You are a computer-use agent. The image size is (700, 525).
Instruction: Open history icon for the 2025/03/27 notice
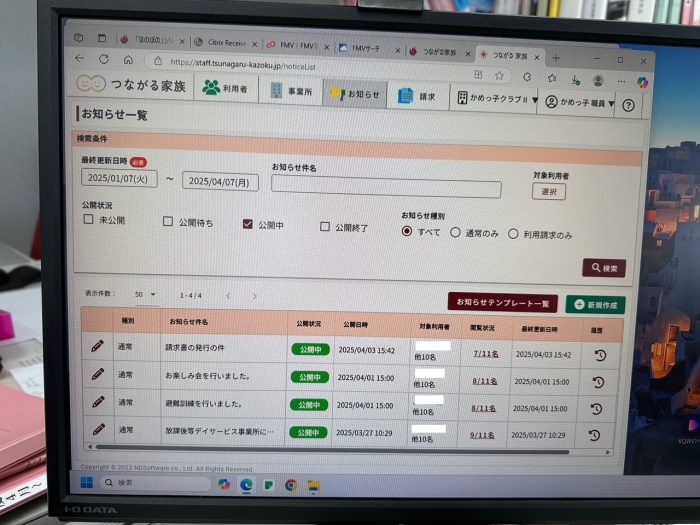[595, 435]
